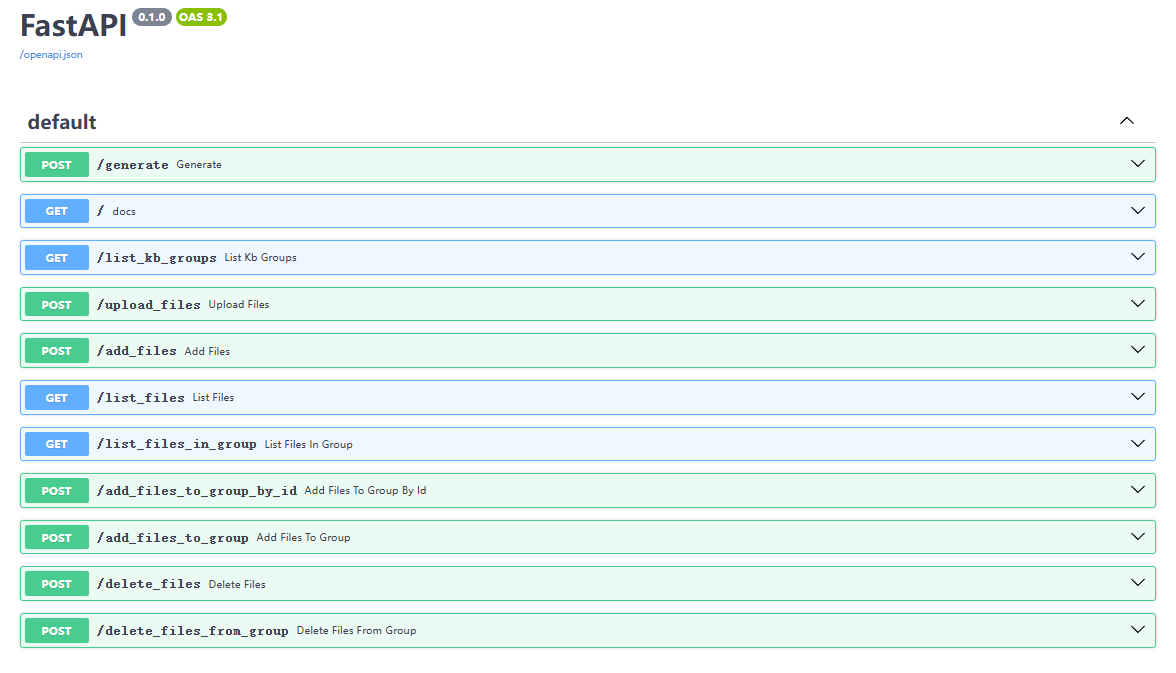Click the 'List Kb Groups' summary text

pos(260,257)
